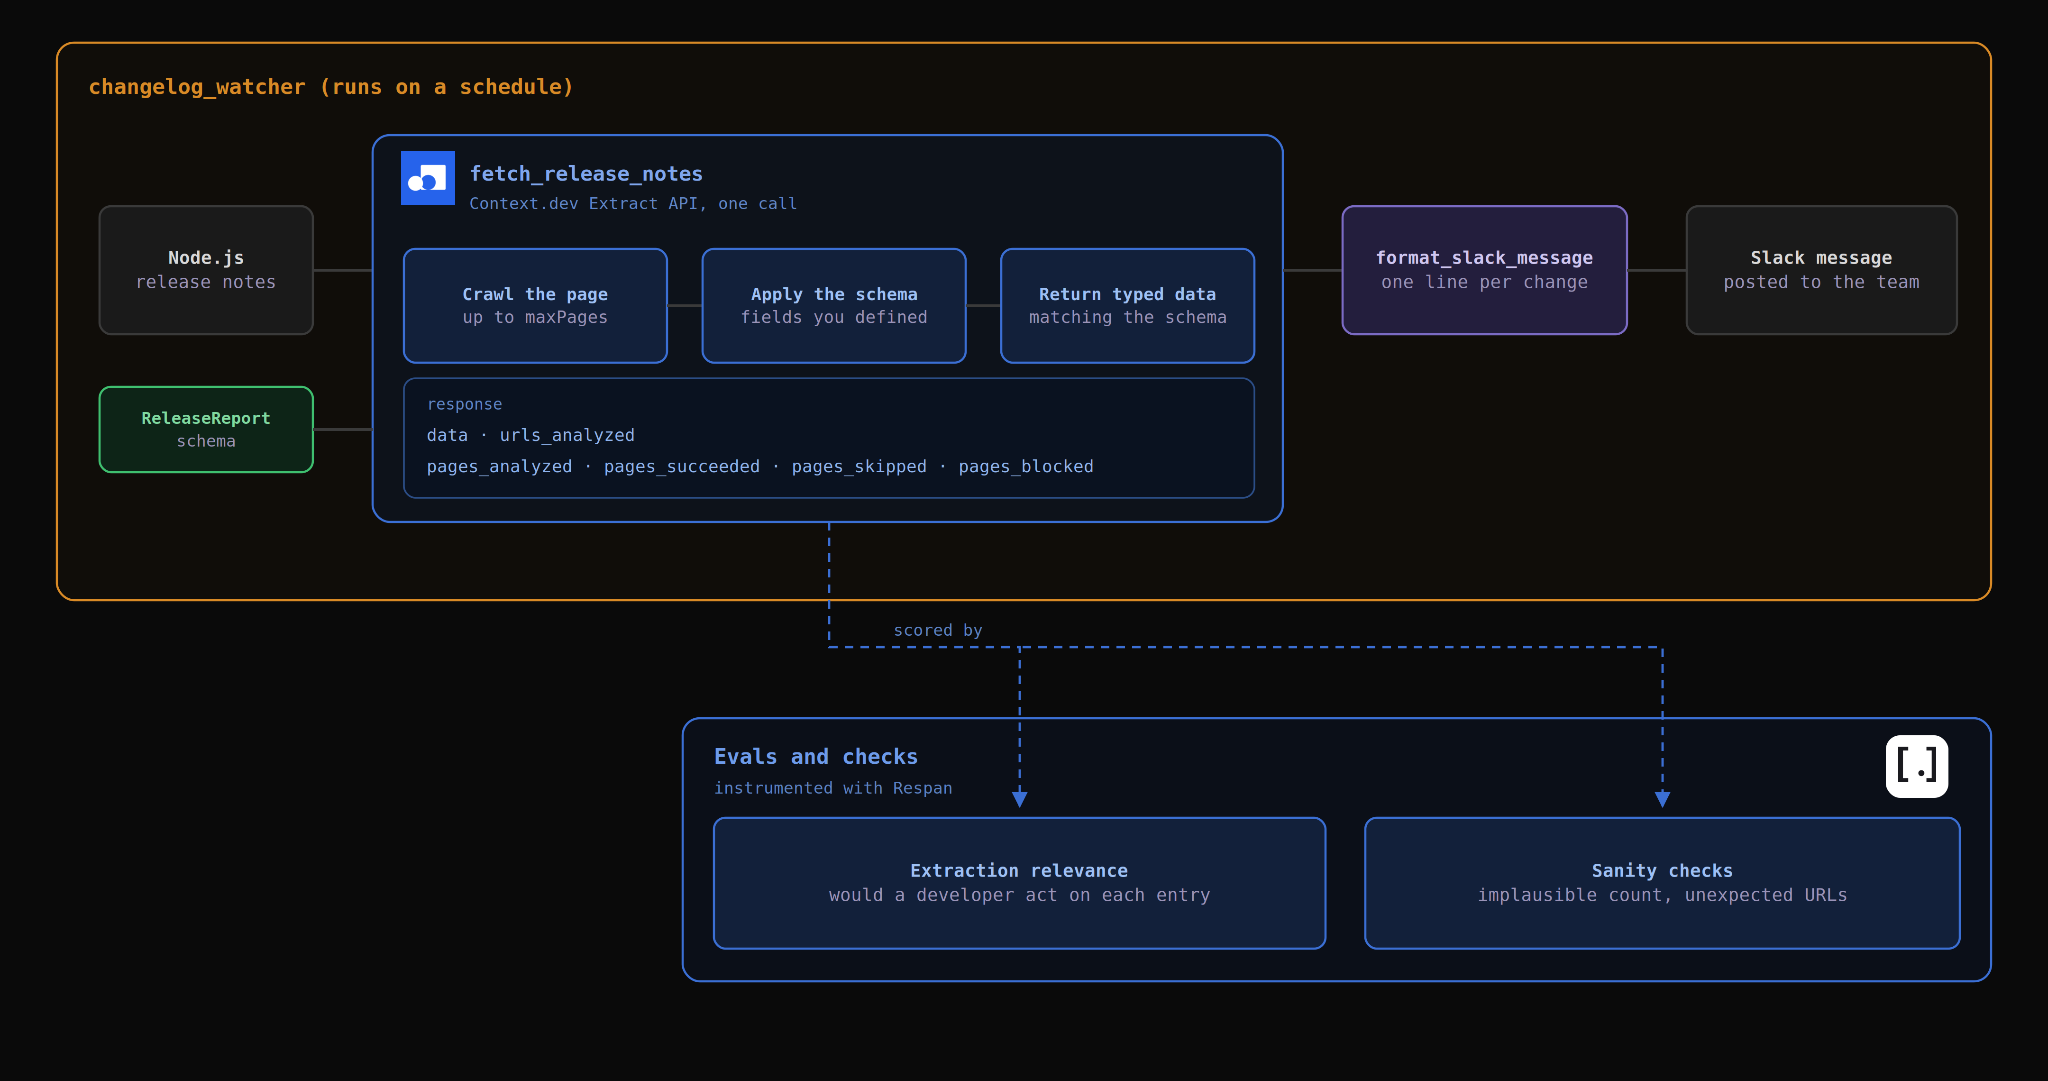Click 'matching the schema' text

coord(1127,317)
